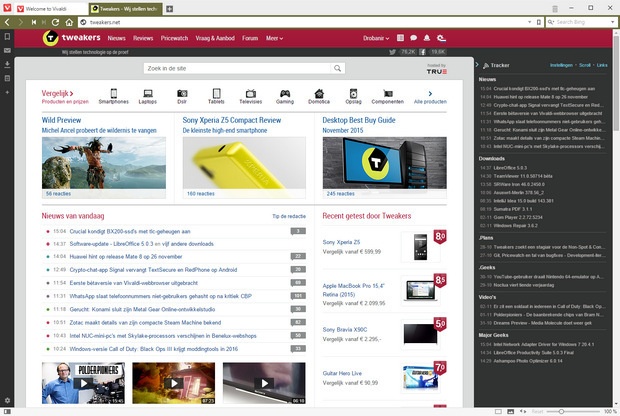Screen dimensions: 620x416
Task: Select the Dslr camera category icon
Action: (x=182, y=93)
